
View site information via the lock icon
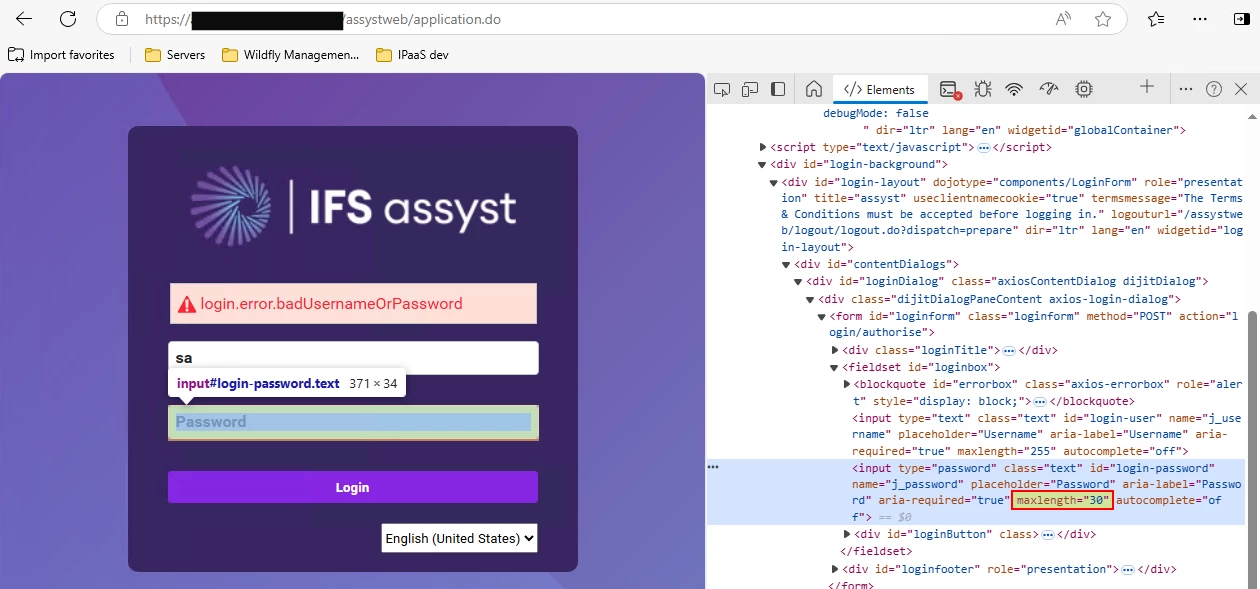(122, 19)
